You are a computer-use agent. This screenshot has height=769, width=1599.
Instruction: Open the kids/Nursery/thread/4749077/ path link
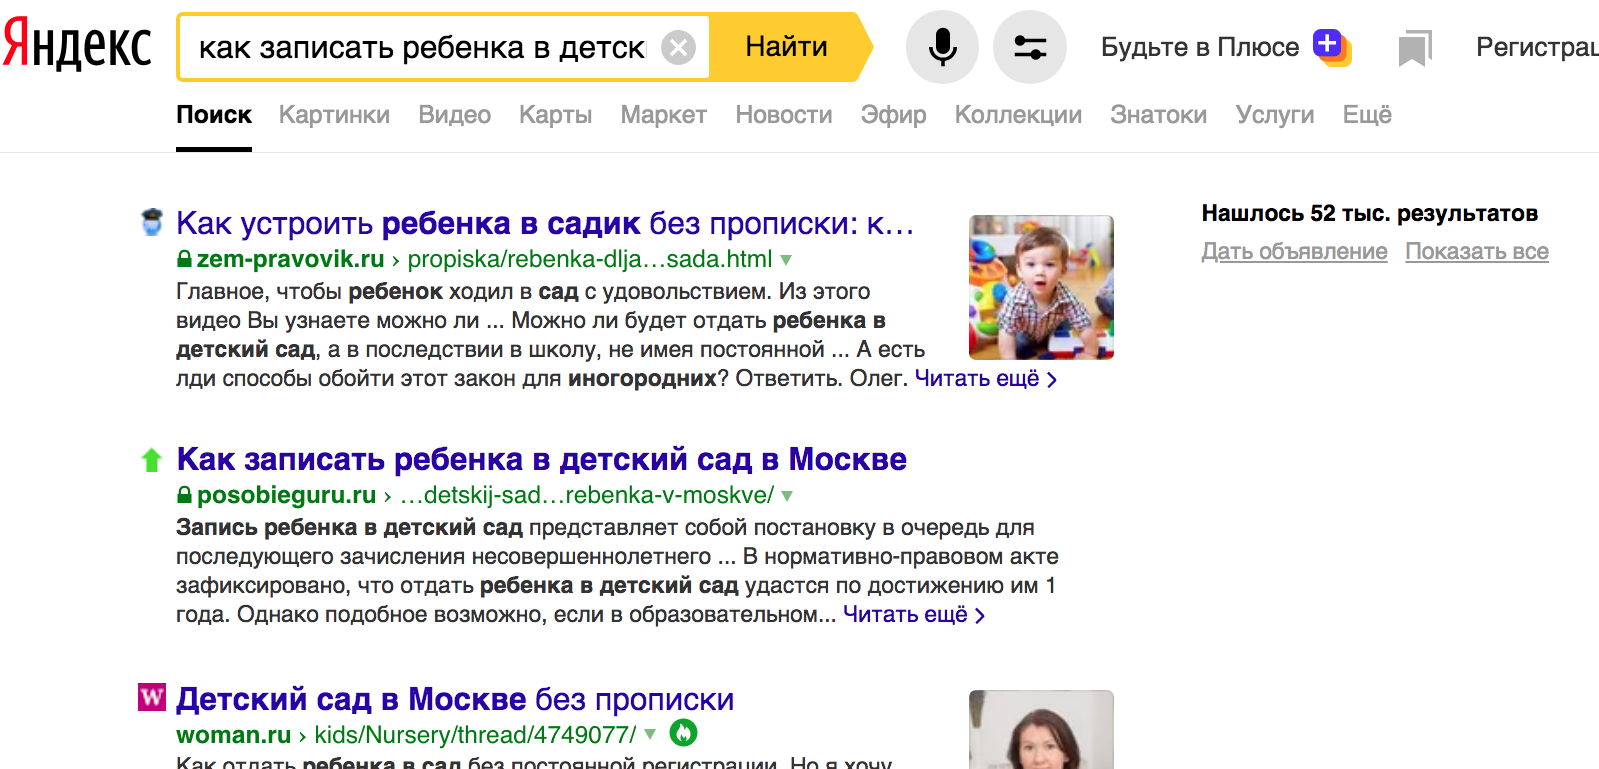coord(475,735)
